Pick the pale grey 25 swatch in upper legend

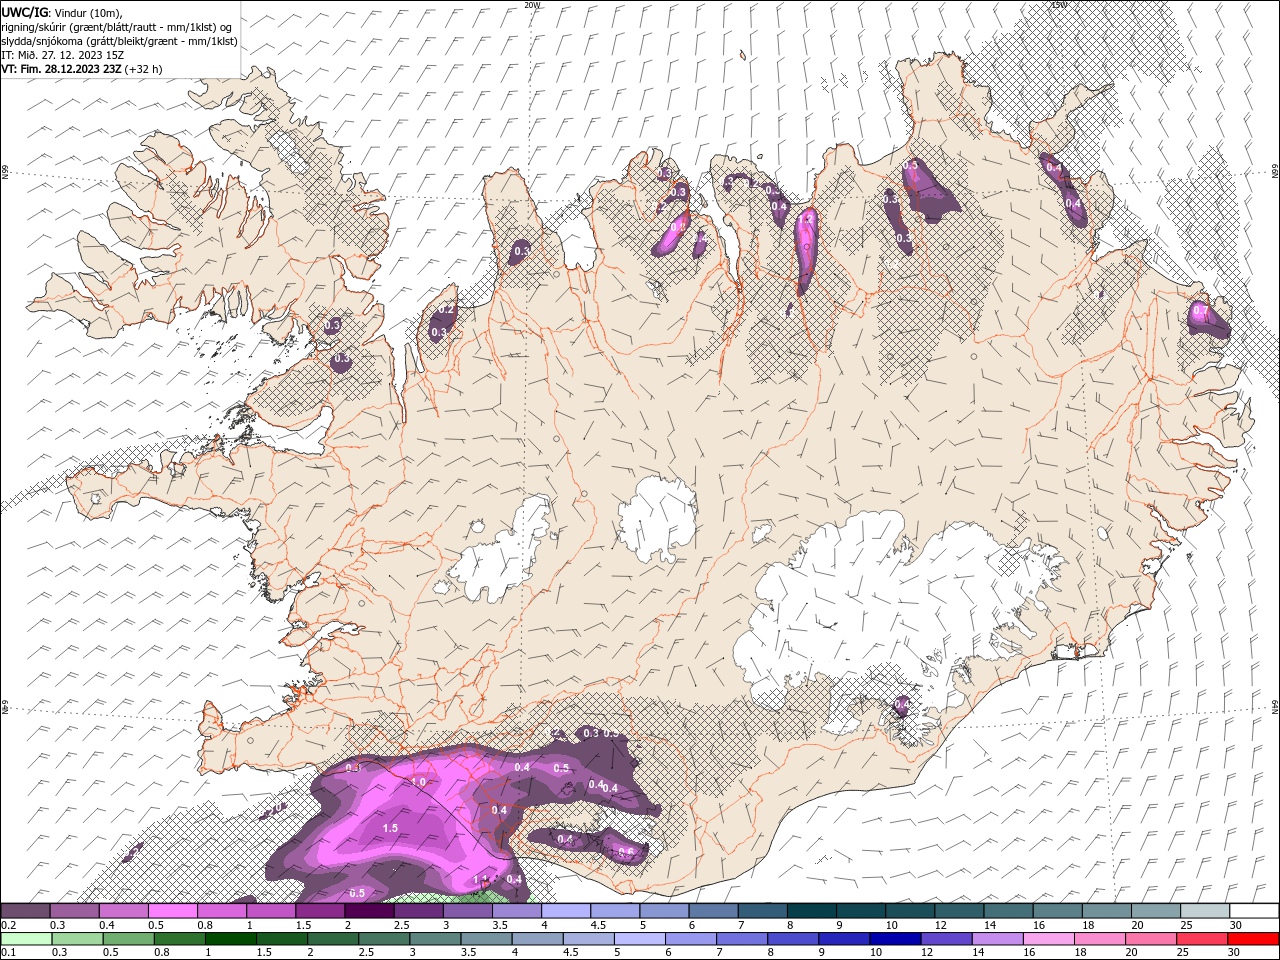[1205, 911]
